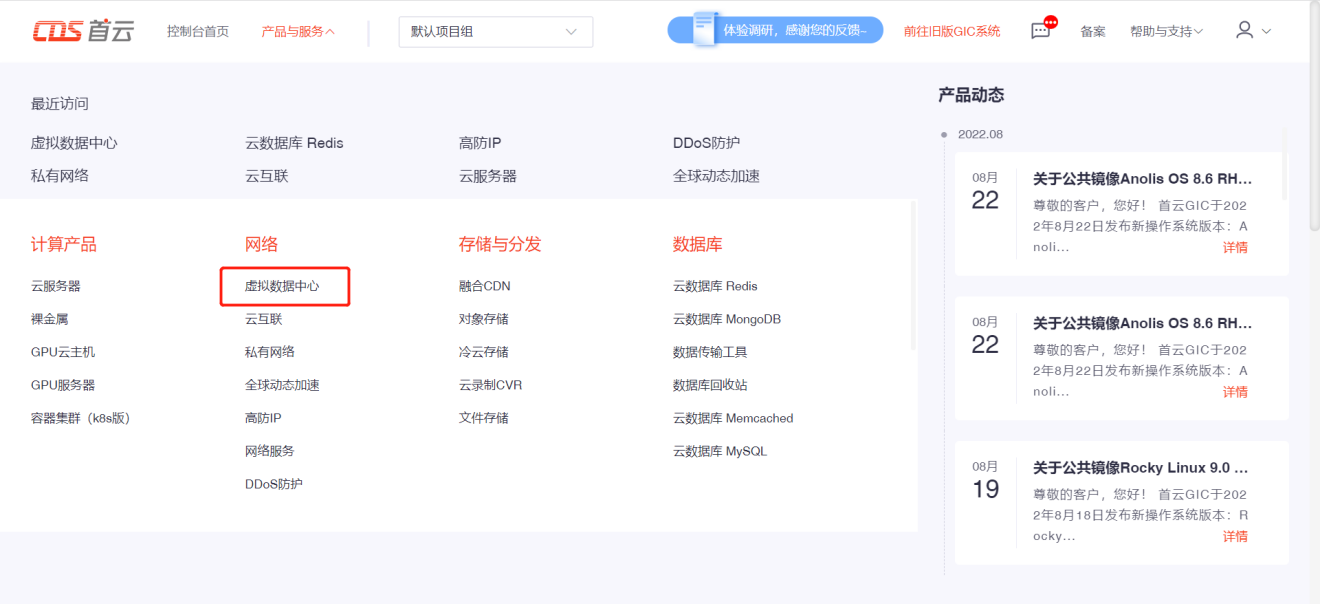Collapse the 产品与服务 menu
The width and height of the screenshot is (1320, 604).
[298, 32]
